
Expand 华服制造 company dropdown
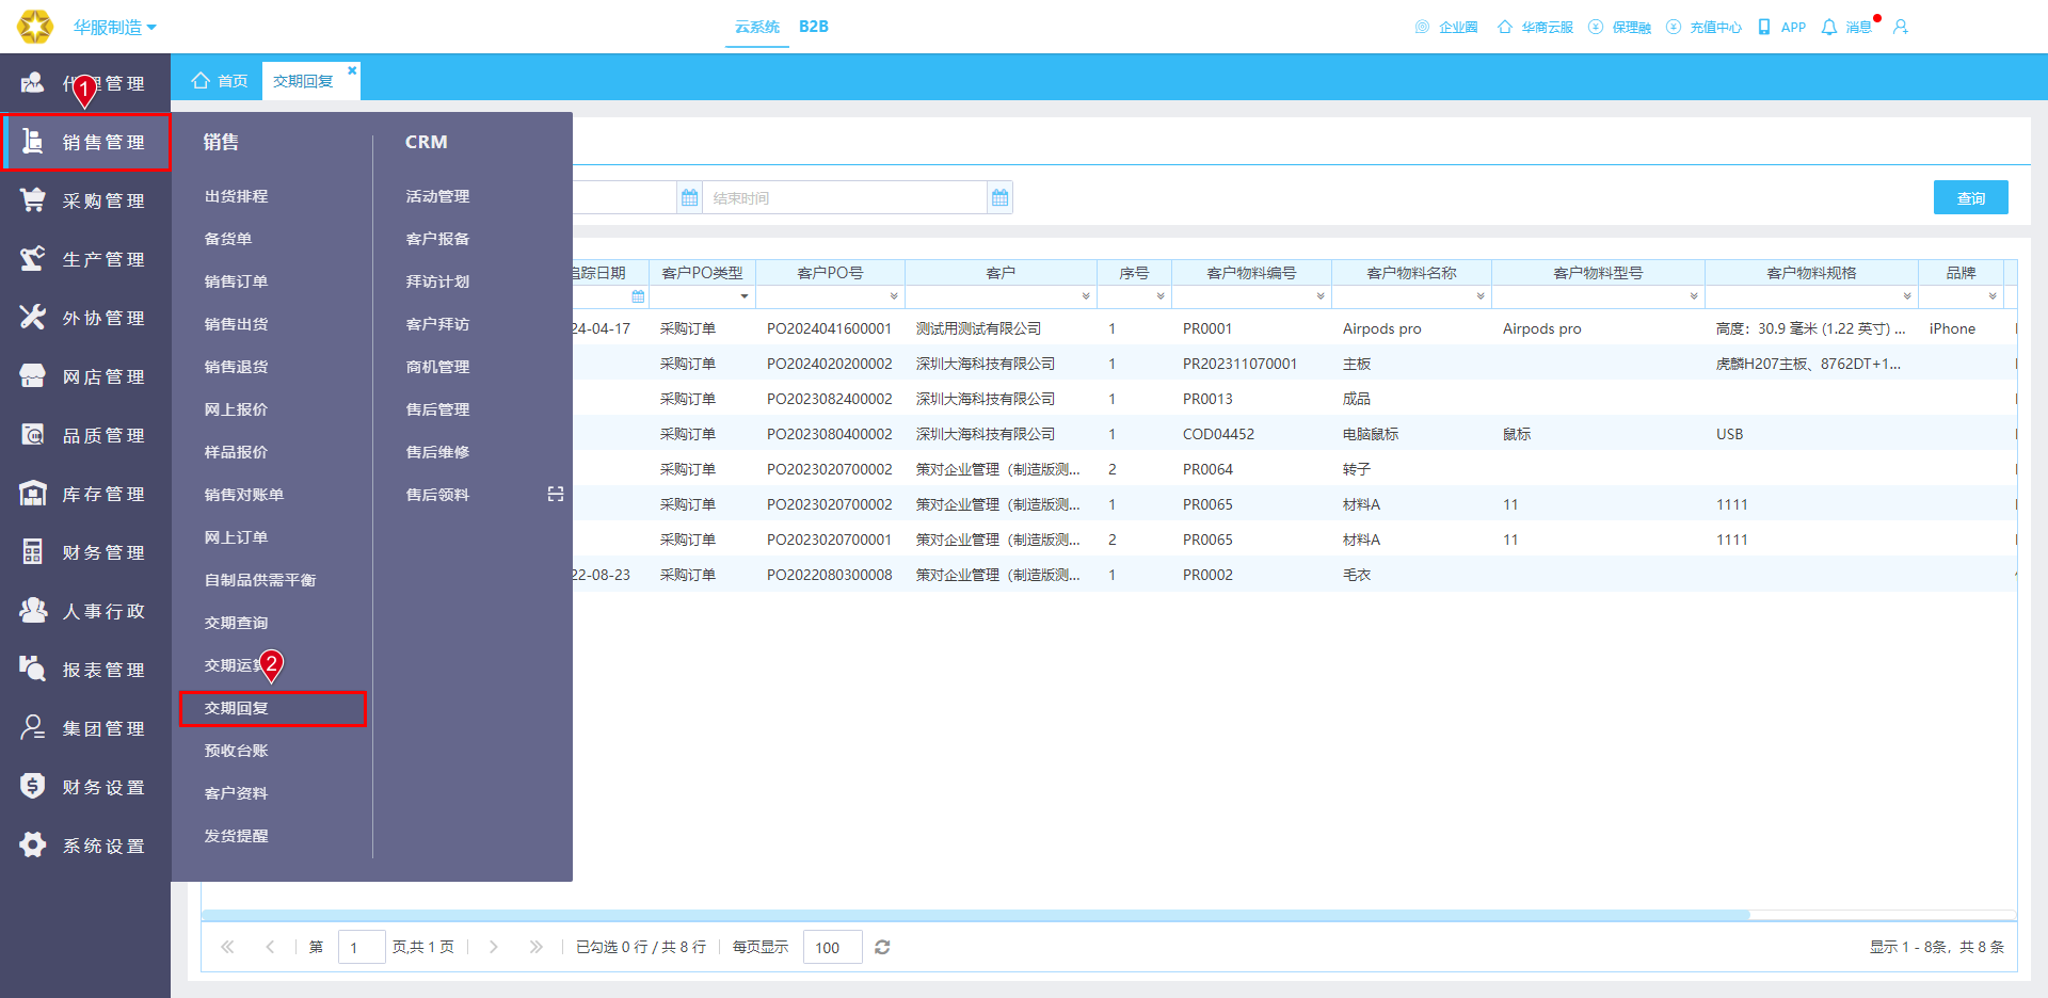point(114,27)
